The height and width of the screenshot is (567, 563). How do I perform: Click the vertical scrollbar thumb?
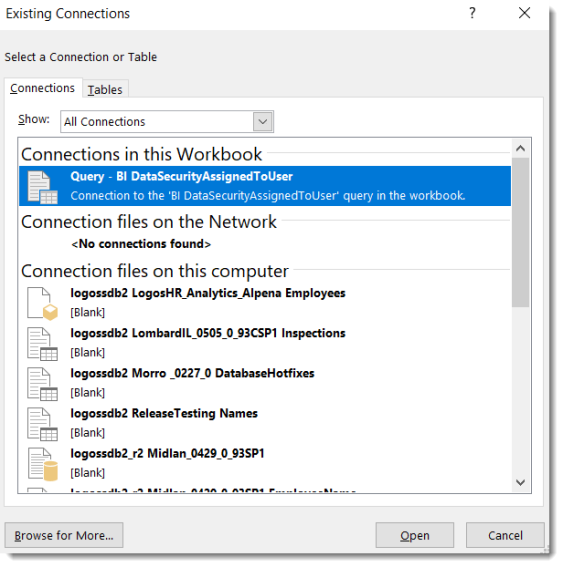point(520,233)
